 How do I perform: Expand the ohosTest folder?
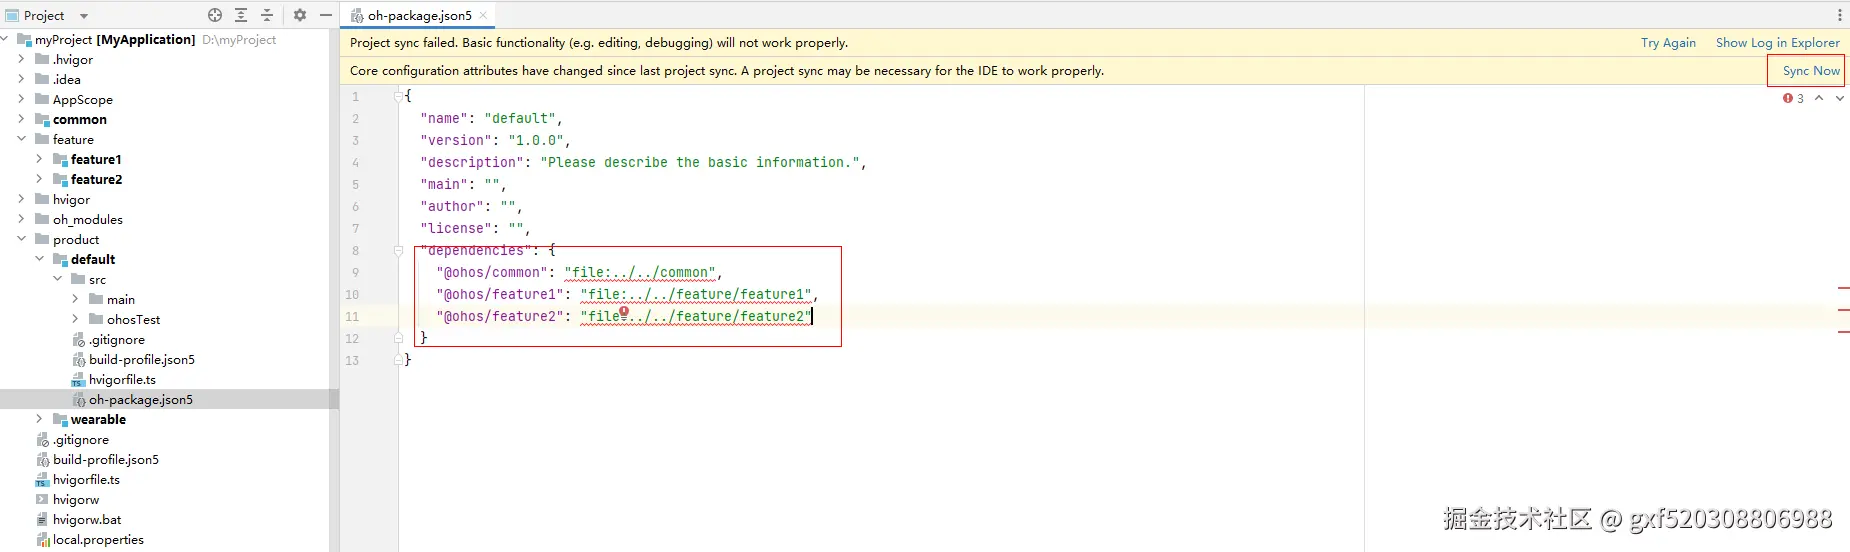(75, 319)
